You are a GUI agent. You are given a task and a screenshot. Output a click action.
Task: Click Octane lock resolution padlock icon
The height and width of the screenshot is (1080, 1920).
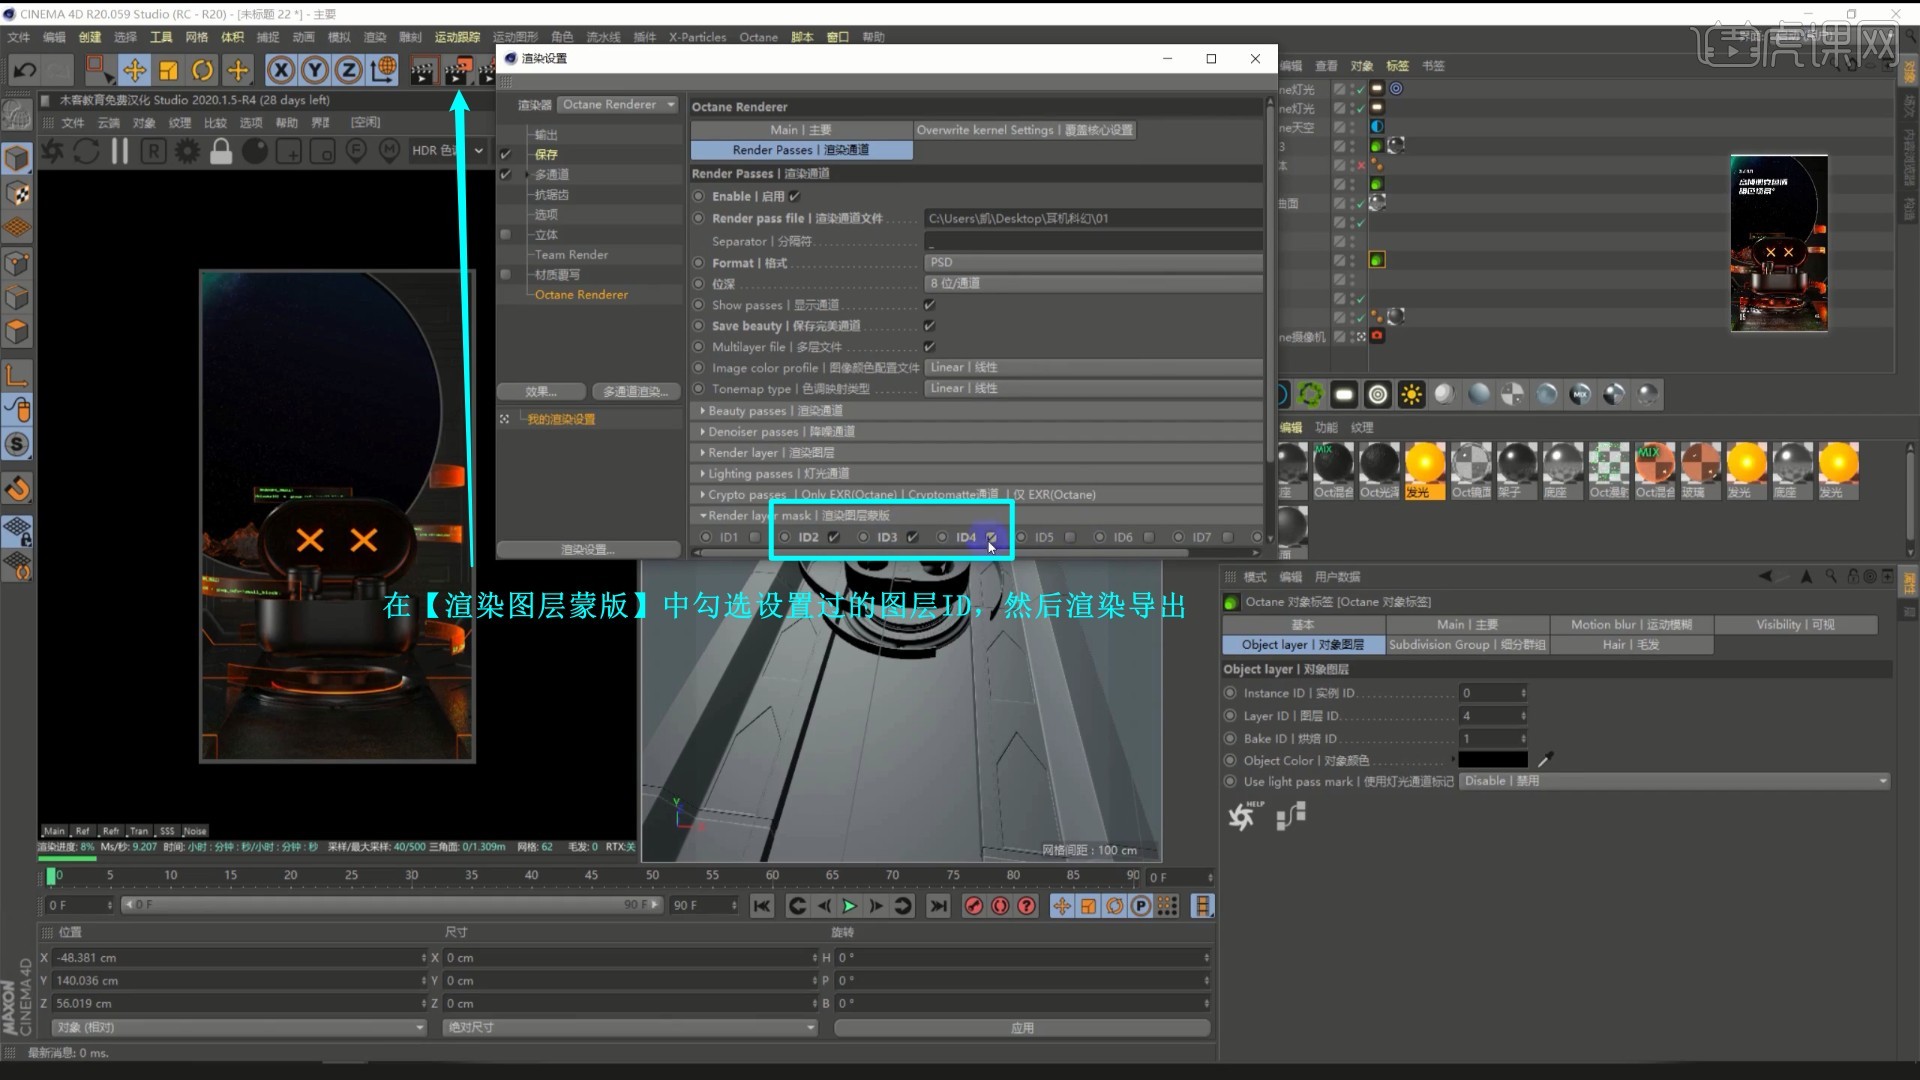tap(221, 151)
